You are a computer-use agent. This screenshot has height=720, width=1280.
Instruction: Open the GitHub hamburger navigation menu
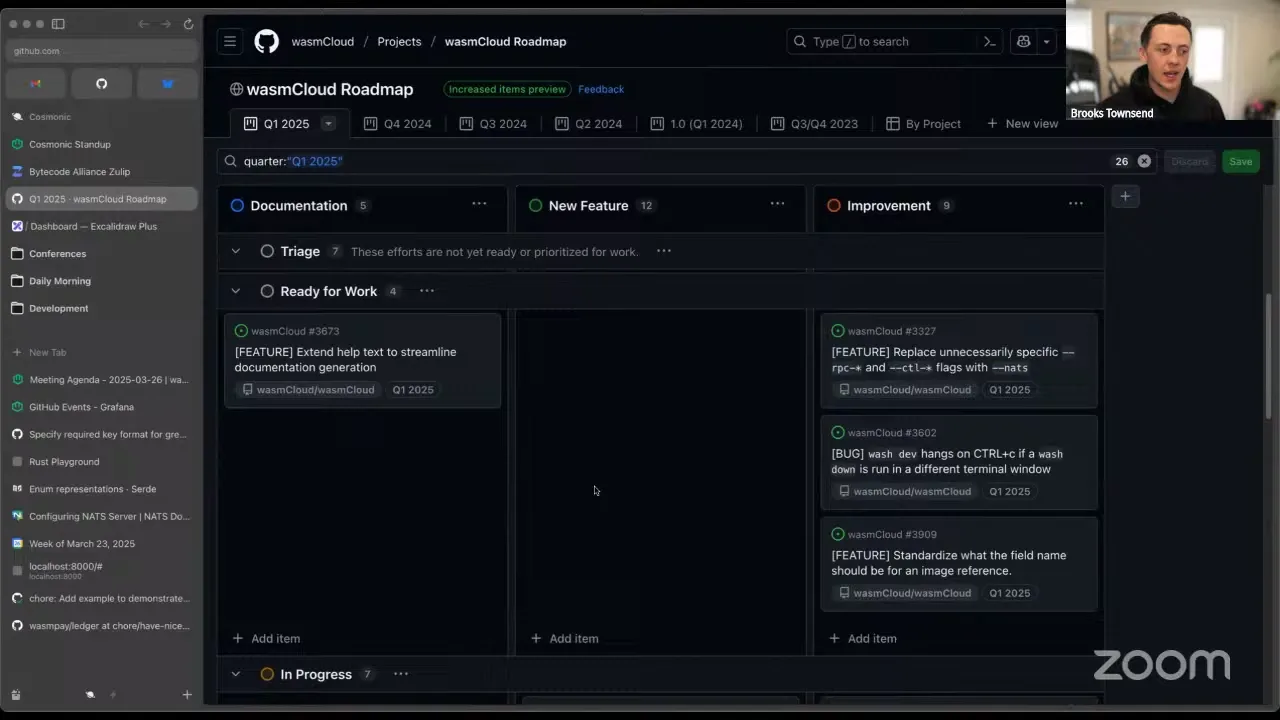(230, 41)
